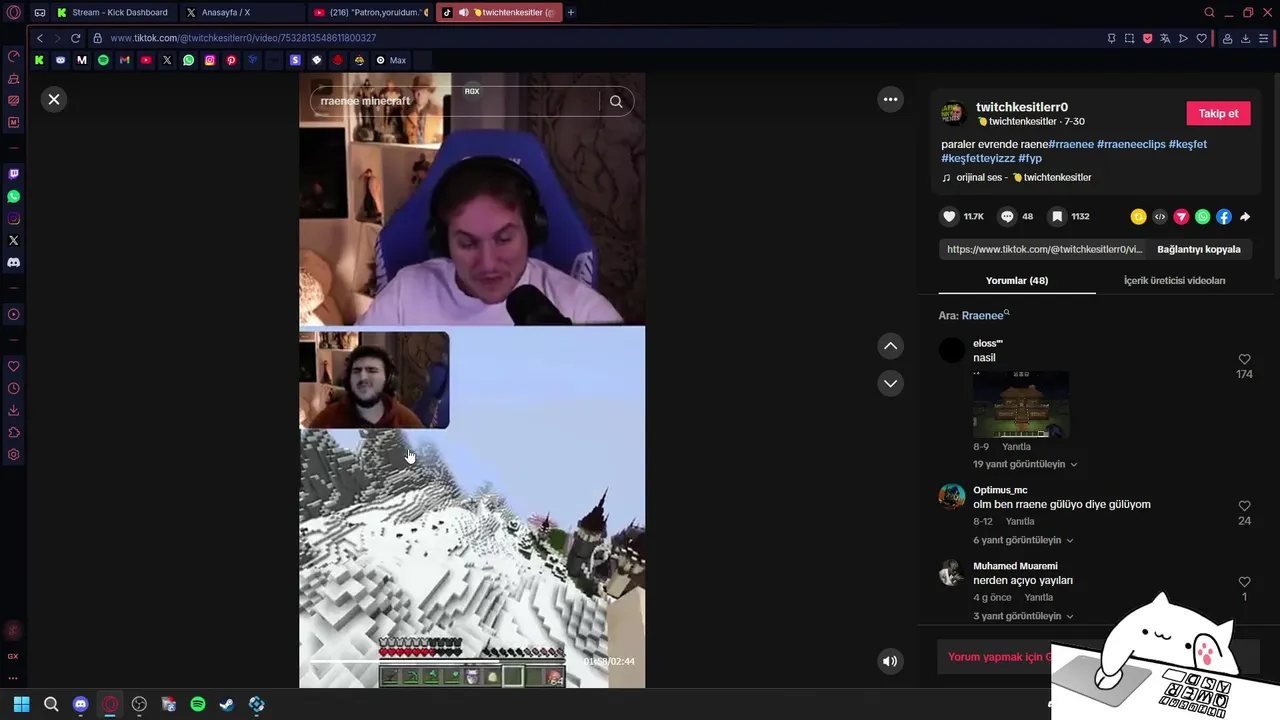1280x720 pixels.
Task: Go back in browser history
Action: point(39,38)
